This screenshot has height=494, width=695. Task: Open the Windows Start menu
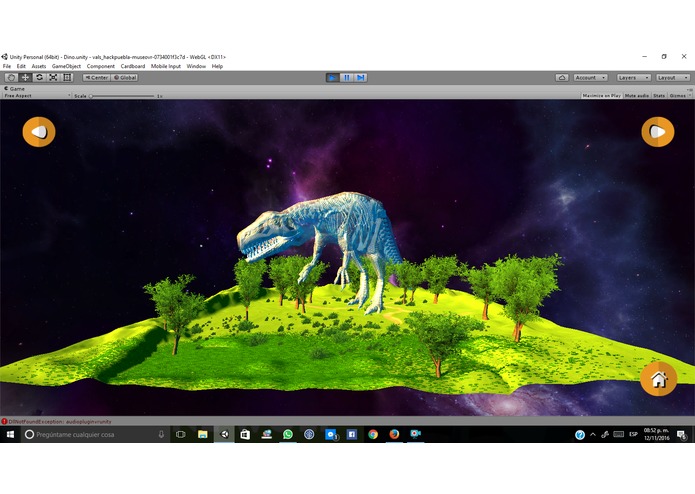[x=10, y=435]
